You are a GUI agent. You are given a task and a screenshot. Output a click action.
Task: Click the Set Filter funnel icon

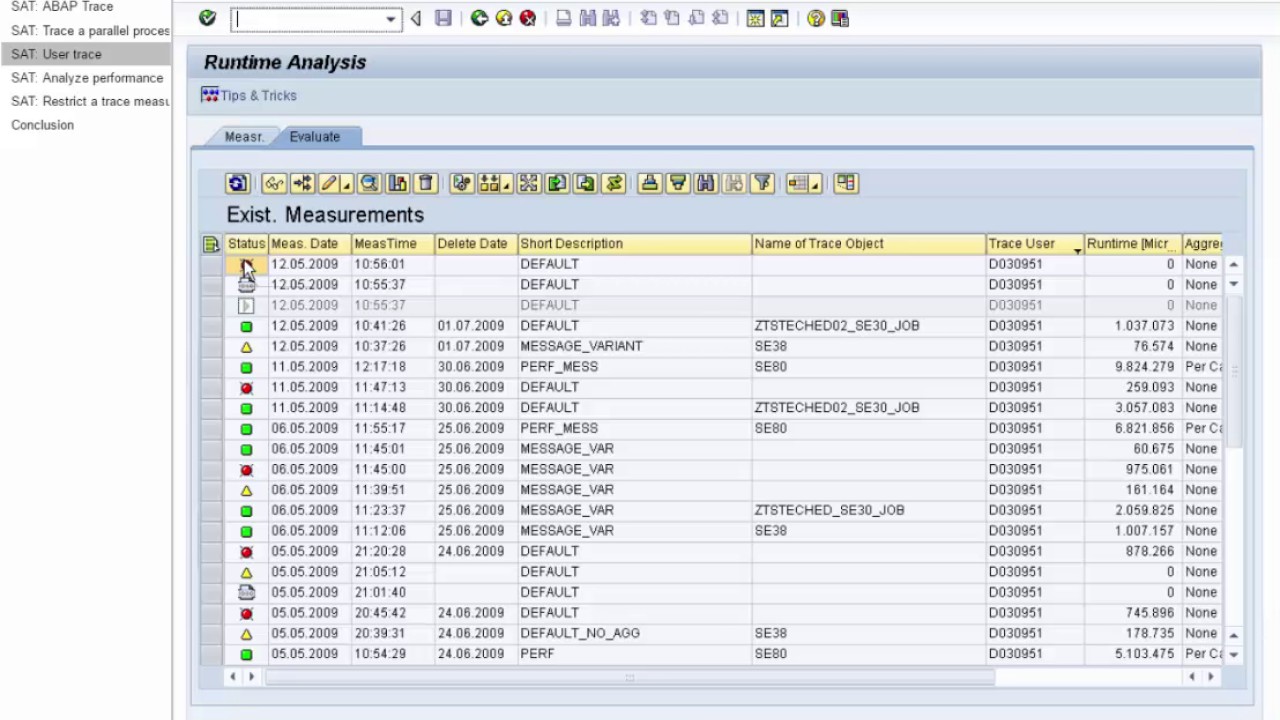762,183
